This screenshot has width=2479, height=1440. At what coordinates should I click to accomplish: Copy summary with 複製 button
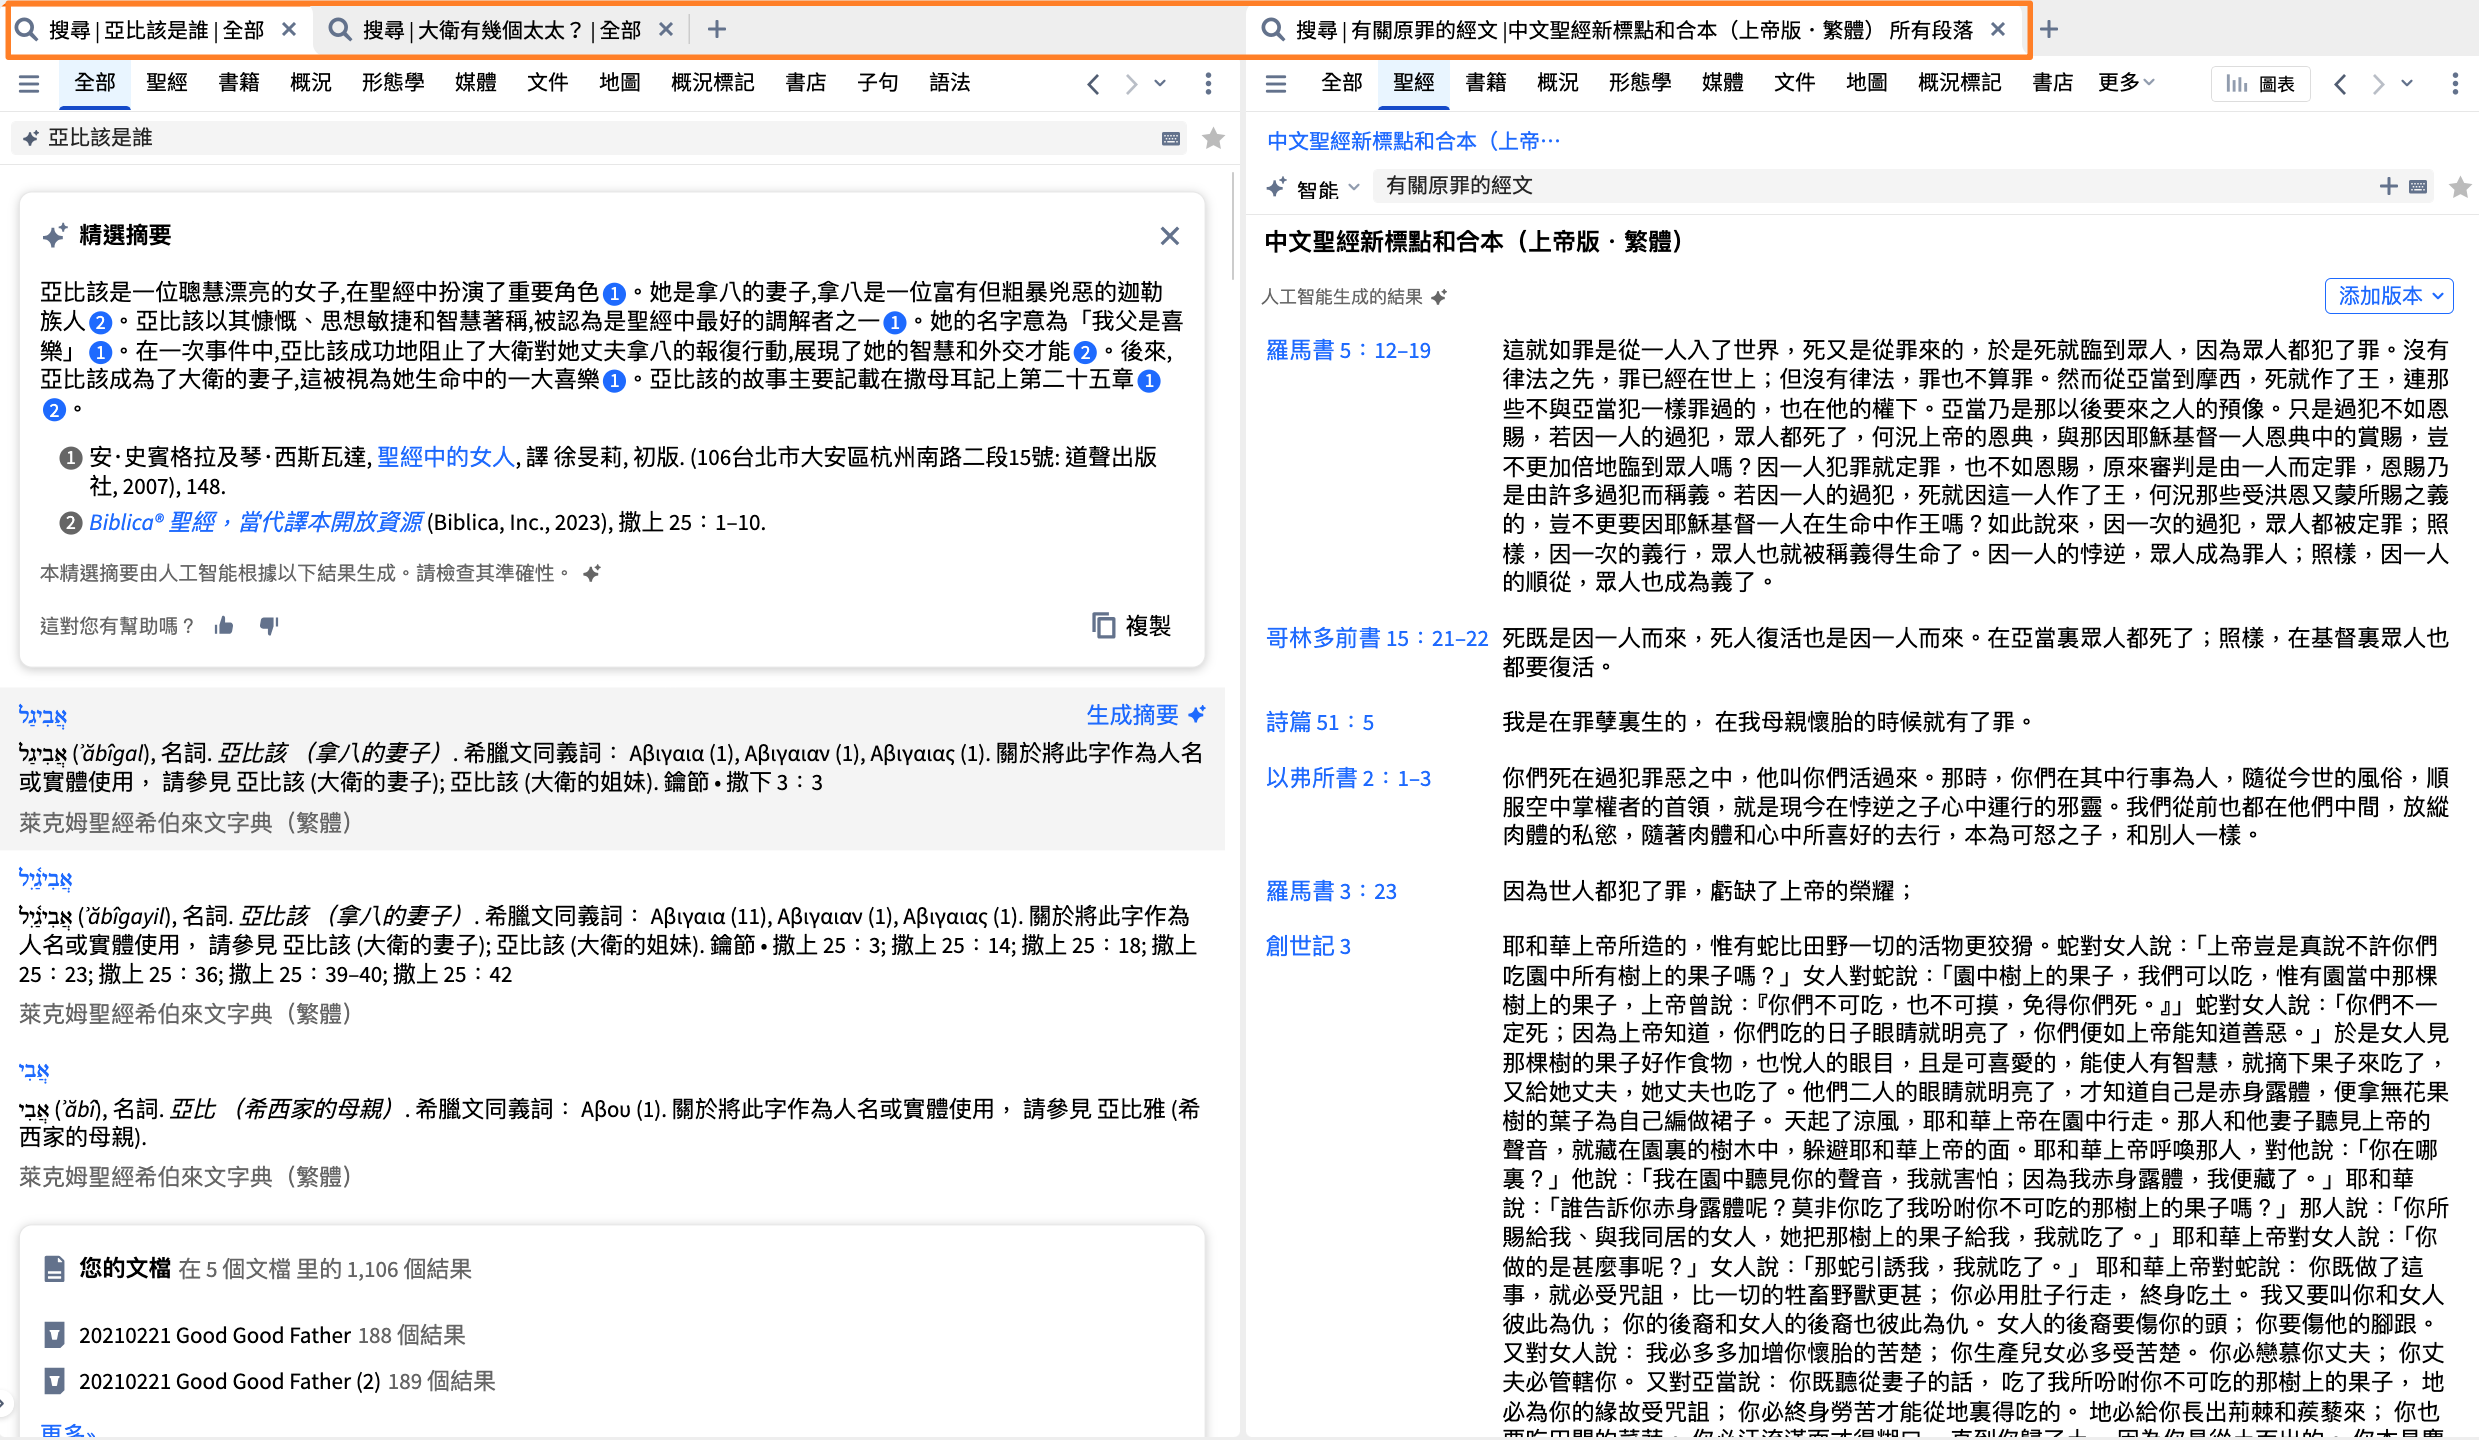[1131, 626]
